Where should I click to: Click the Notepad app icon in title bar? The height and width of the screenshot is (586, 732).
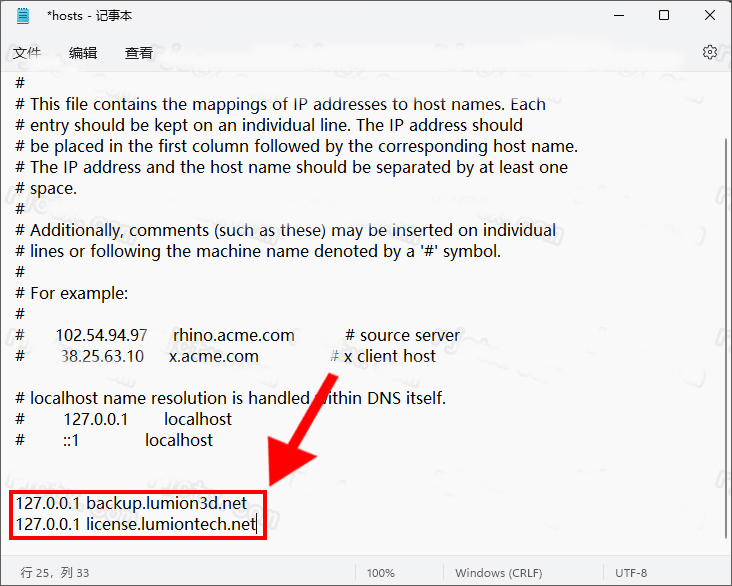pyautogui.click(x=22, y=16)
